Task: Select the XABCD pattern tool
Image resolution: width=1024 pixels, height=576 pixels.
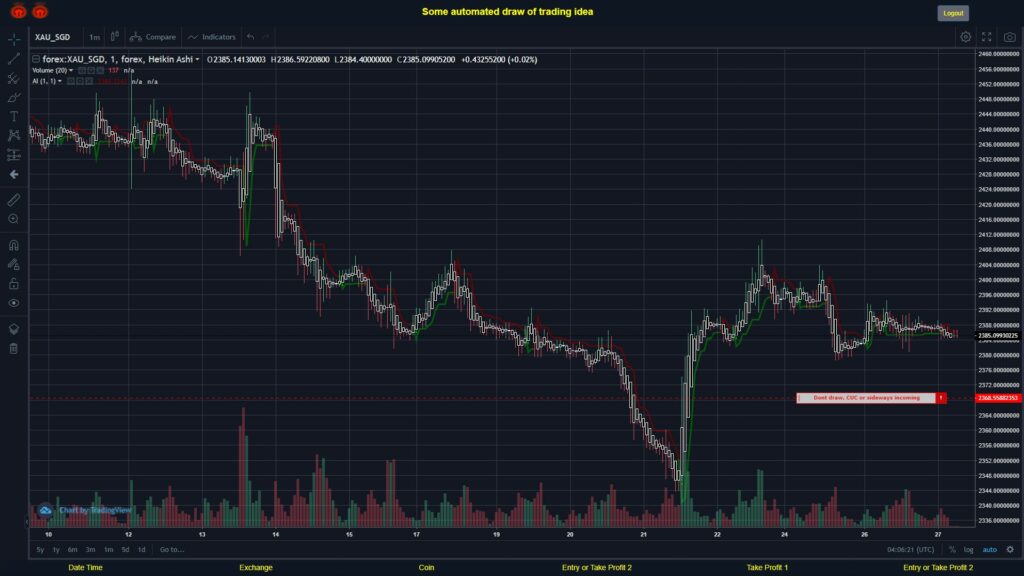Action: tap(14, 135)
